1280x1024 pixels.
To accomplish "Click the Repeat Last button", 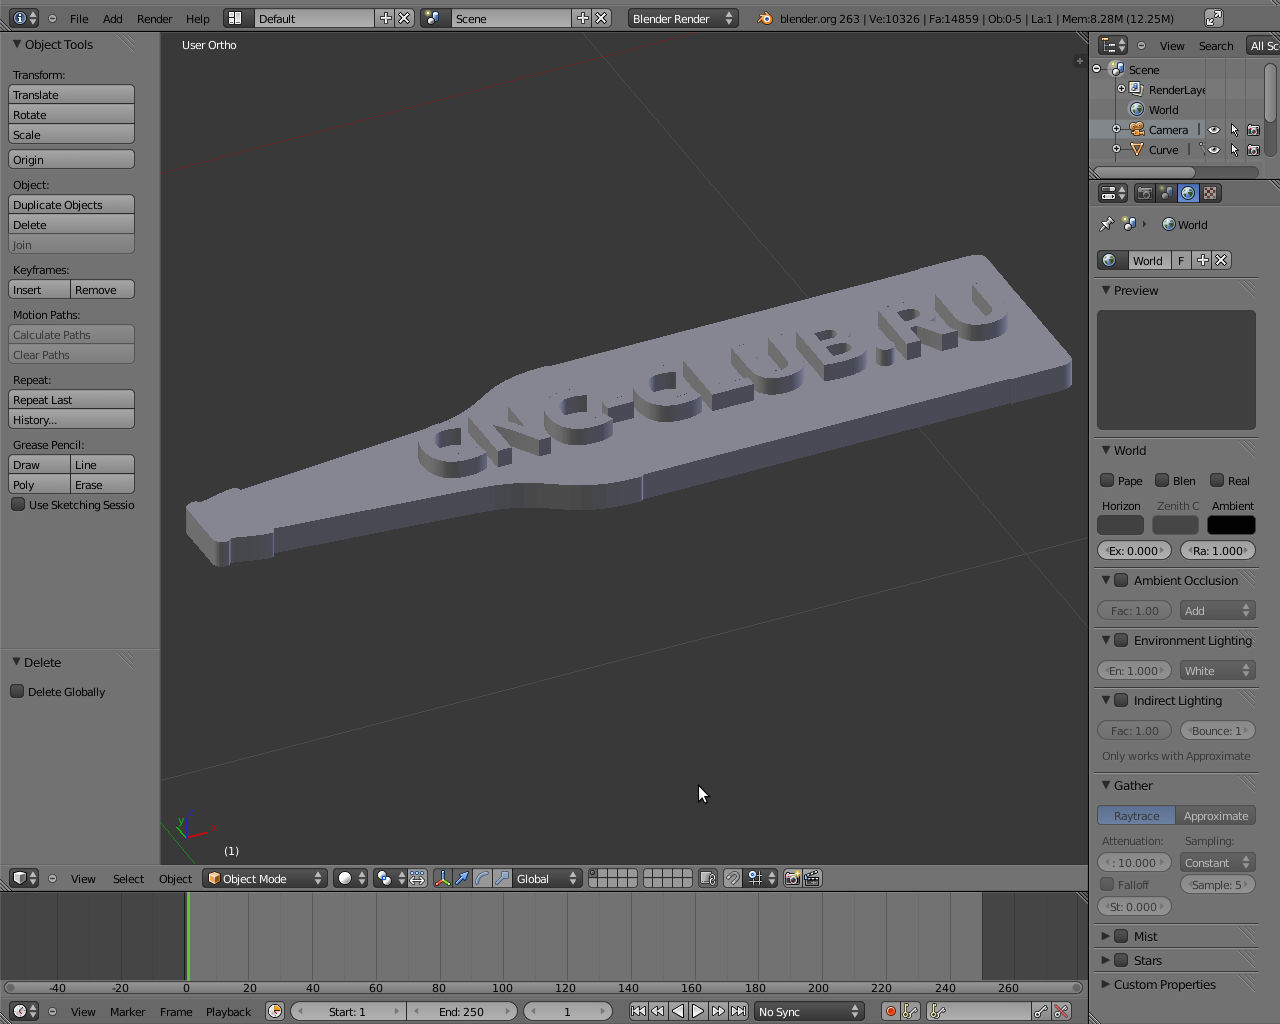I will pos(71,399).
